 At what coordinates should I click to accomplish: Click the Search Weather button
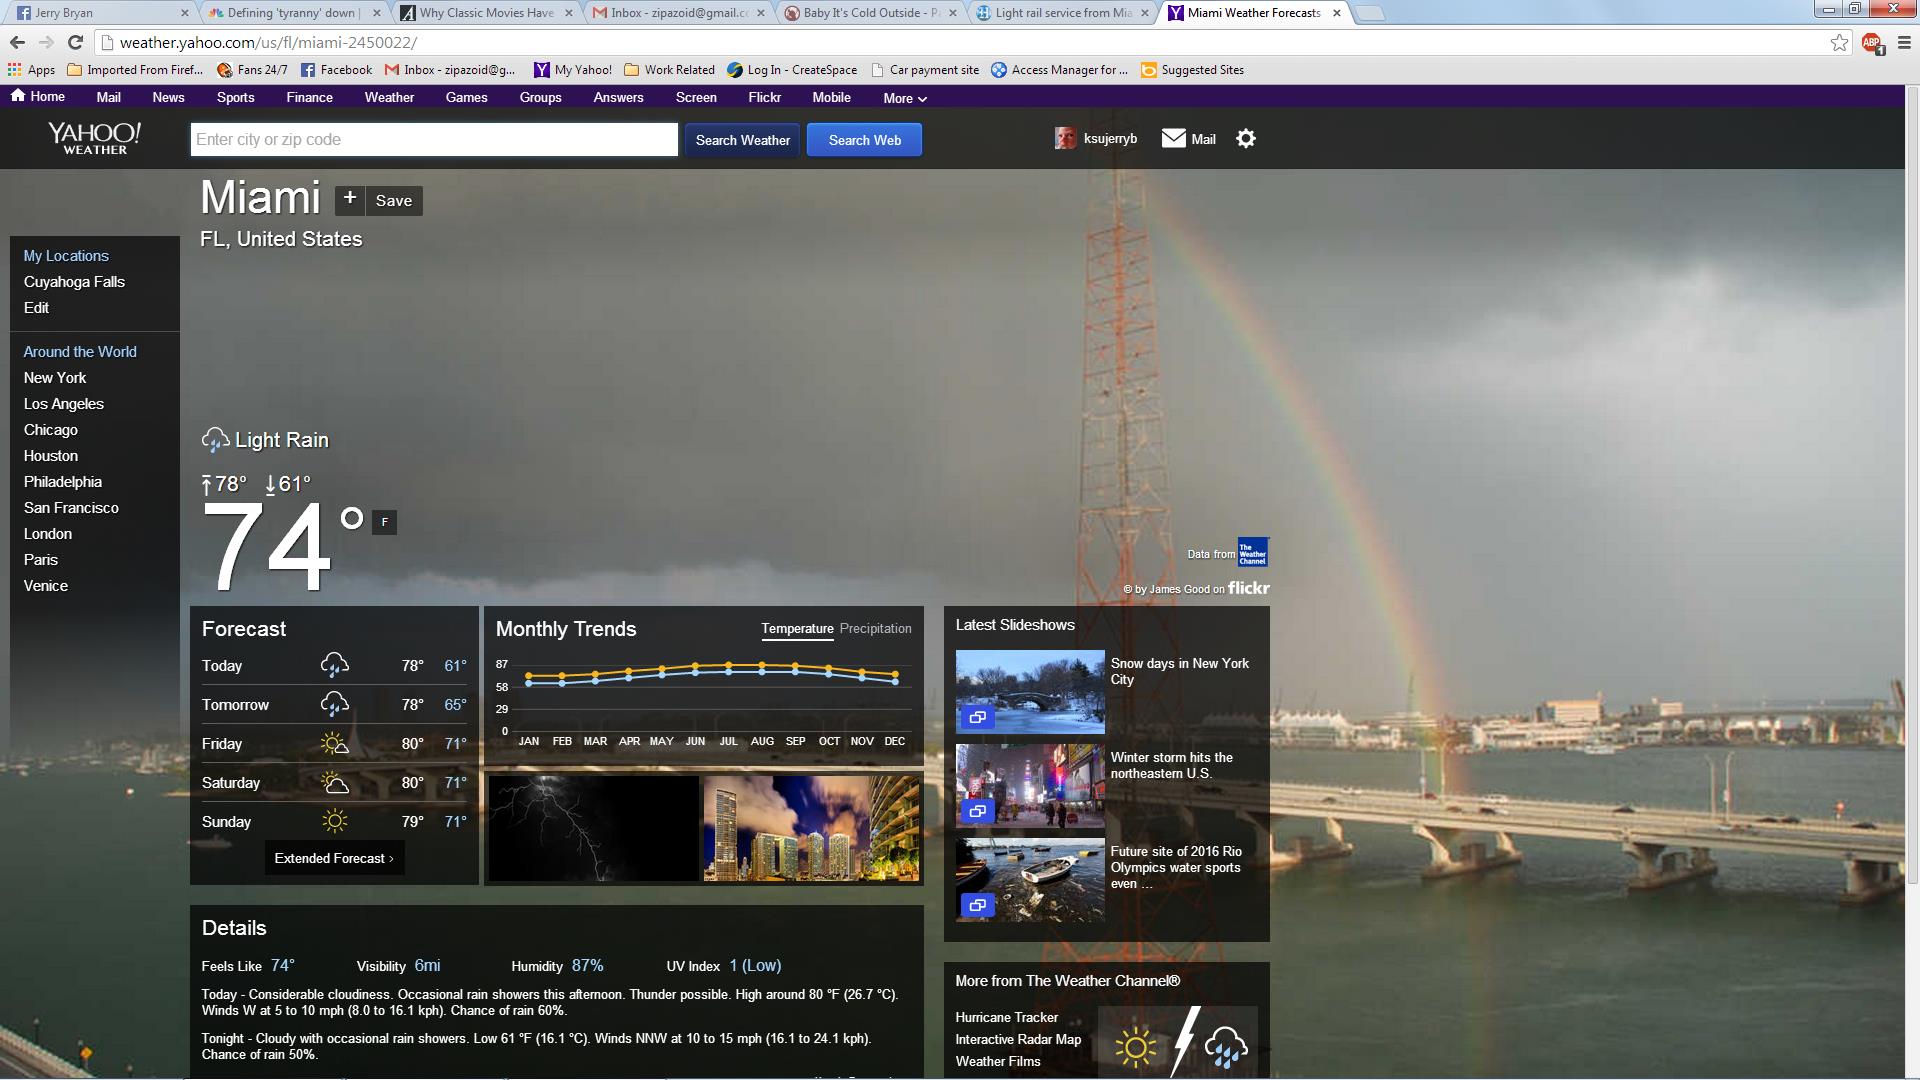[742, 140]
